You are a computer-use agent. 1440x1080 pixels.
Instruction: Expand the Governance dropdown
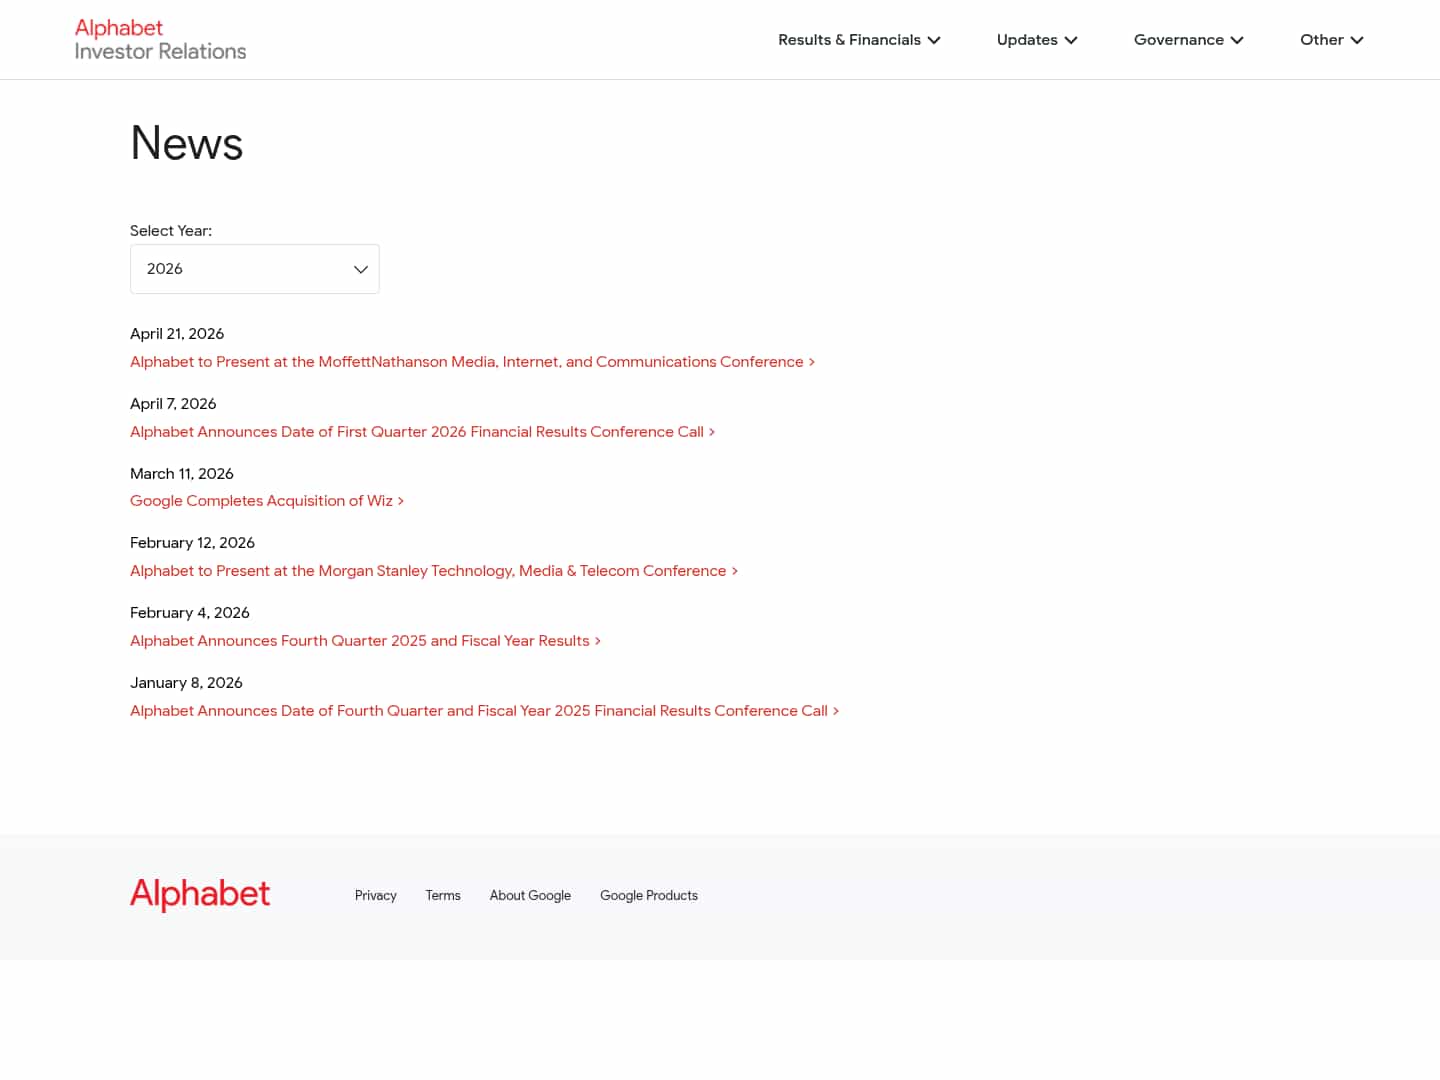1188,40
